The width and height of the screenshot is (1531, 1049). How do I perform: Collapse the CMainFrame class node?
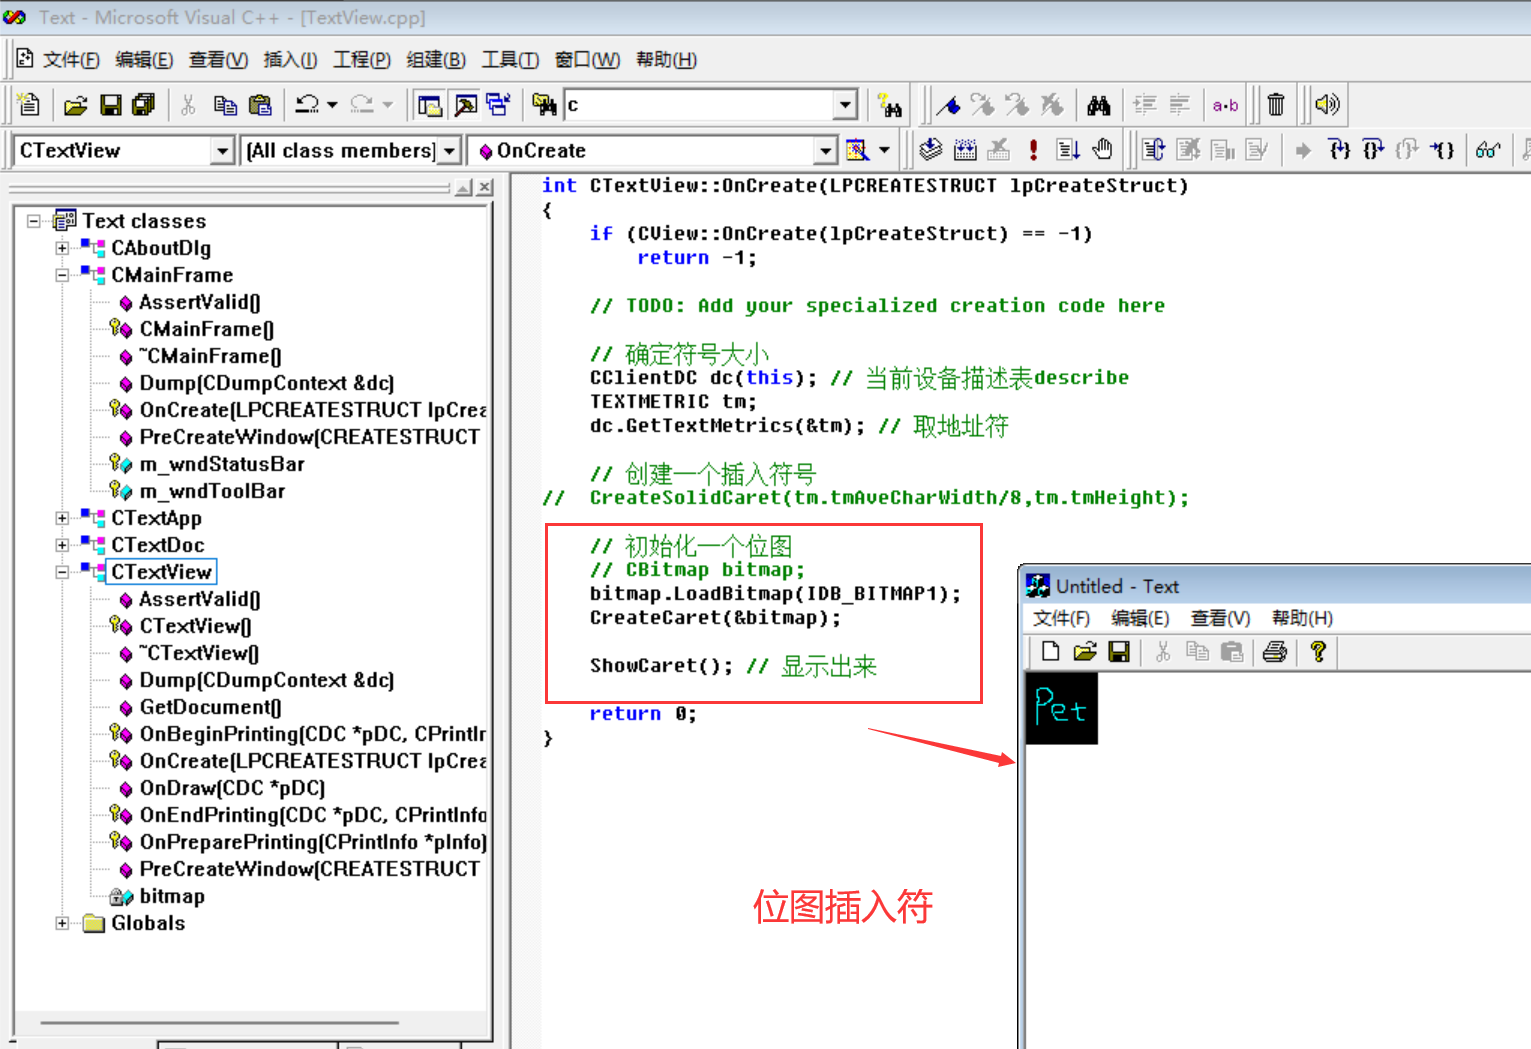coord(62,275)
